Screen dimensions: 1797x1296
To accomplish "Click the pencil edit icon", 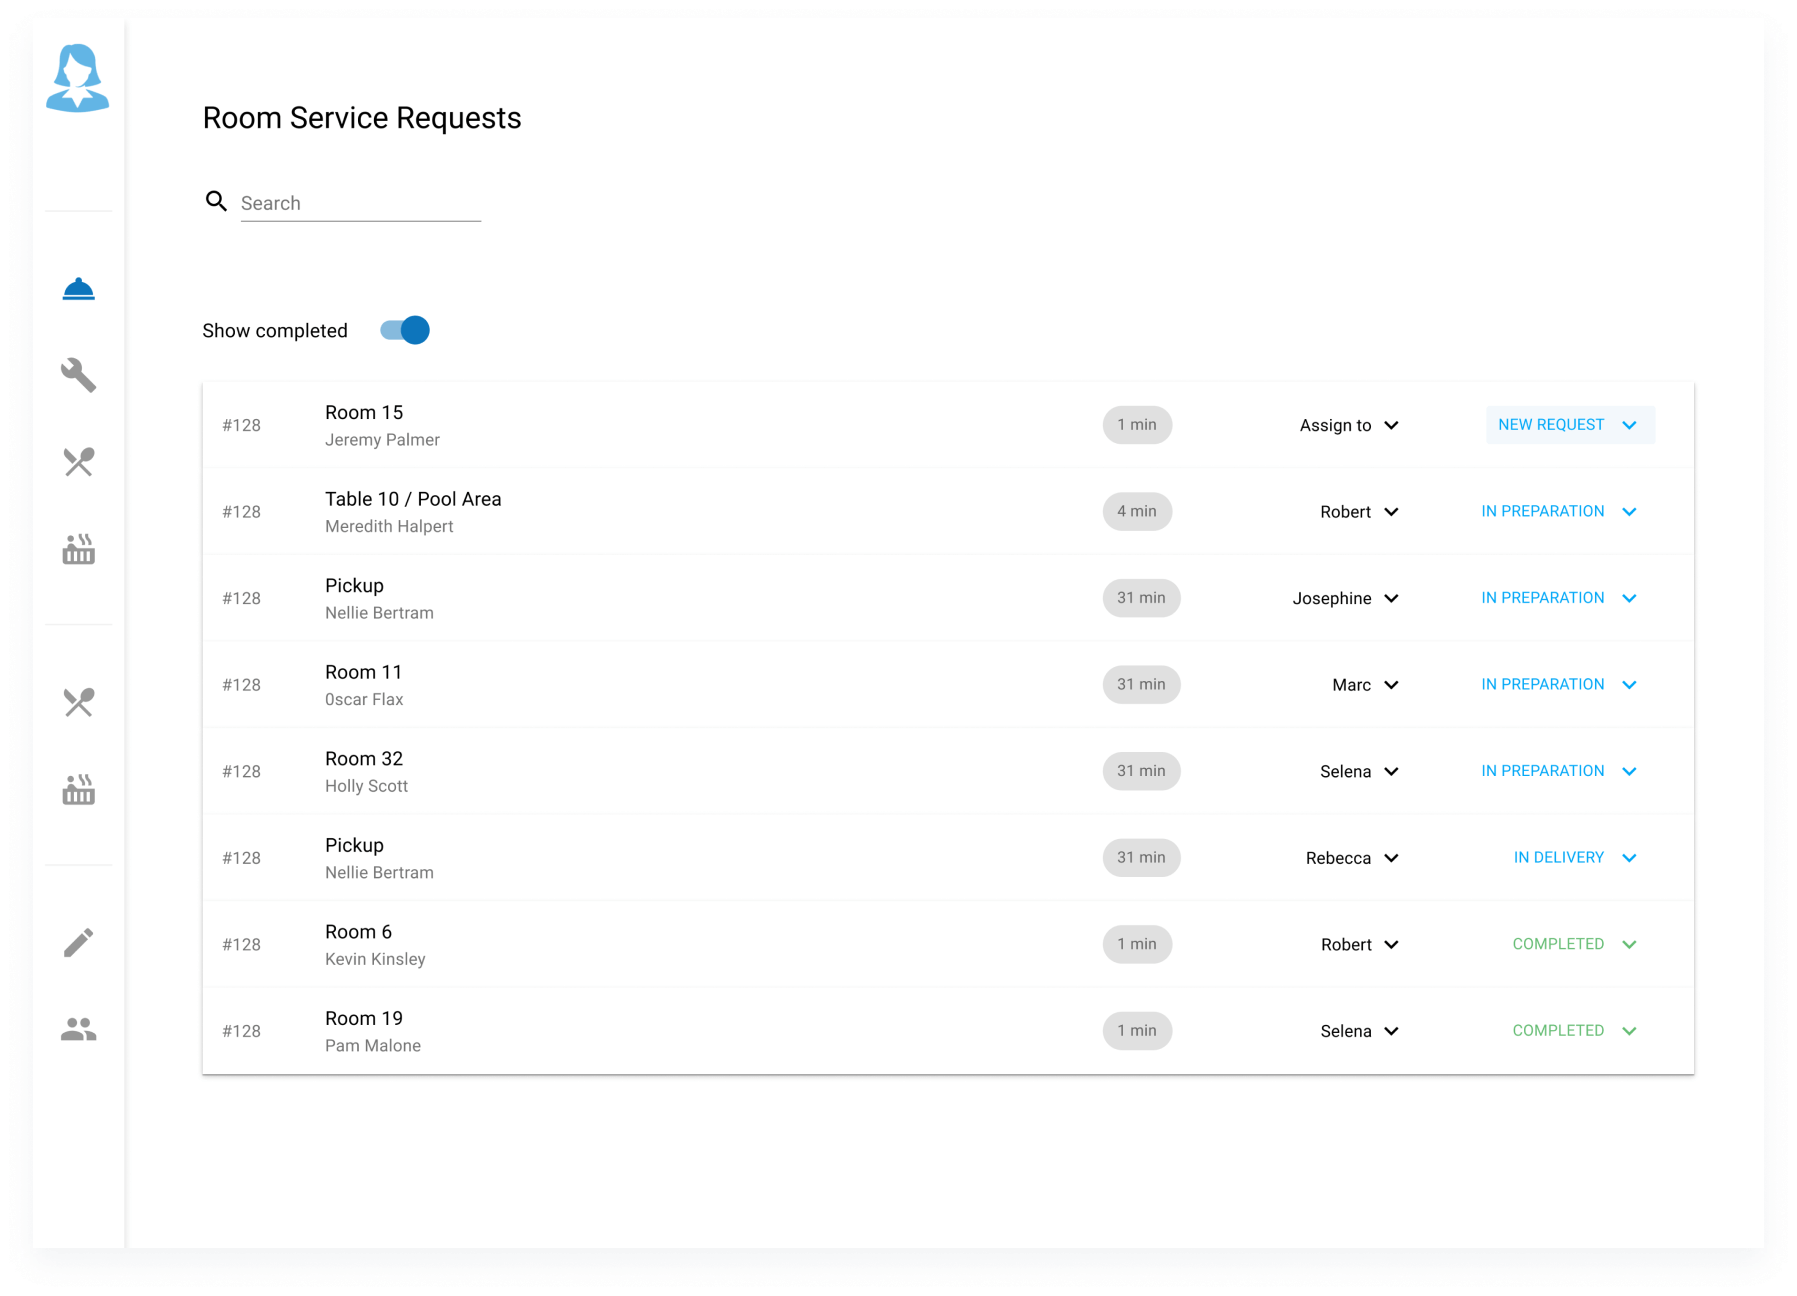I will pyautogui.click(x=78, y=942).
